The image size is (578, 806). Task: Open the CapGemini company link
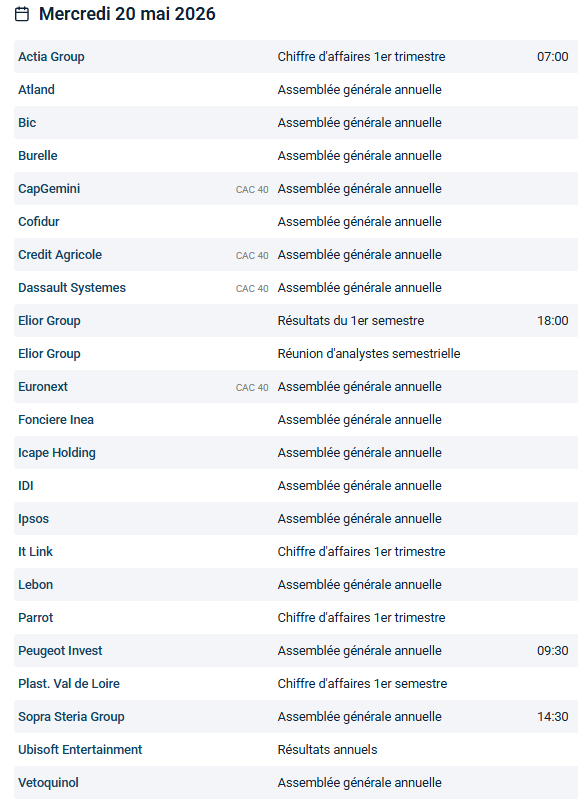tap(49, 189)
